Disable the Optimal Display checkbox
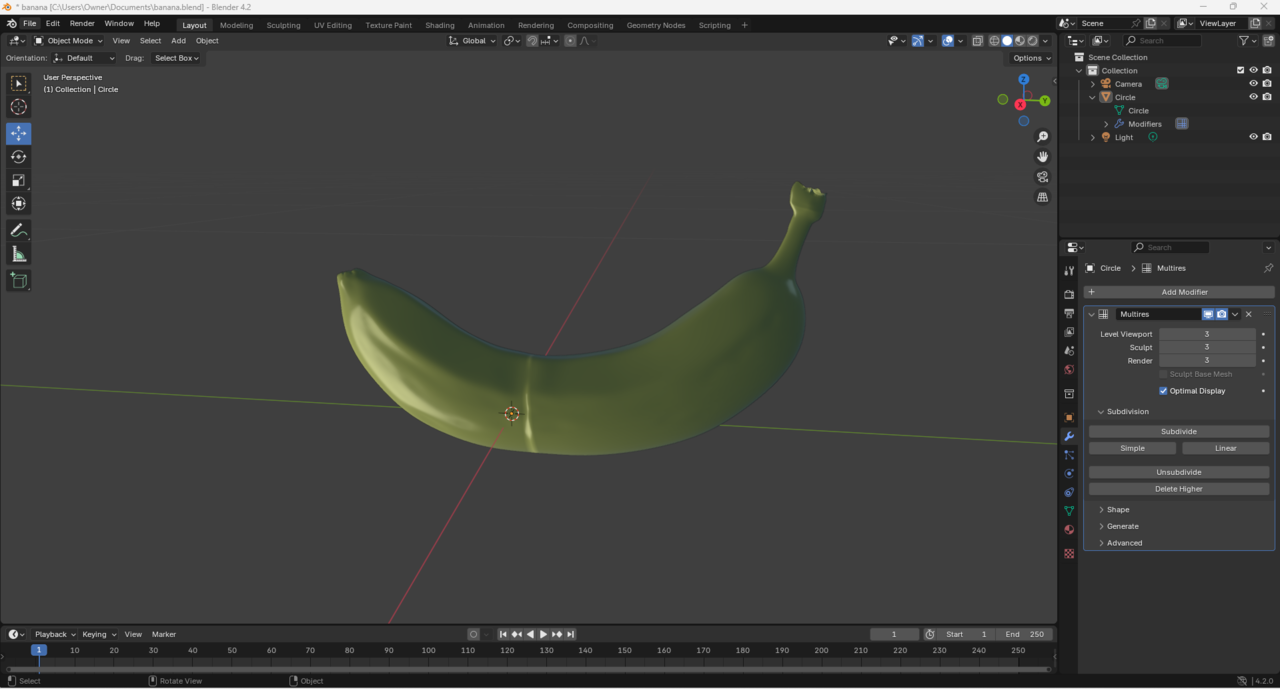This screenshot has height=689, width=1280. click(1163, 391)
